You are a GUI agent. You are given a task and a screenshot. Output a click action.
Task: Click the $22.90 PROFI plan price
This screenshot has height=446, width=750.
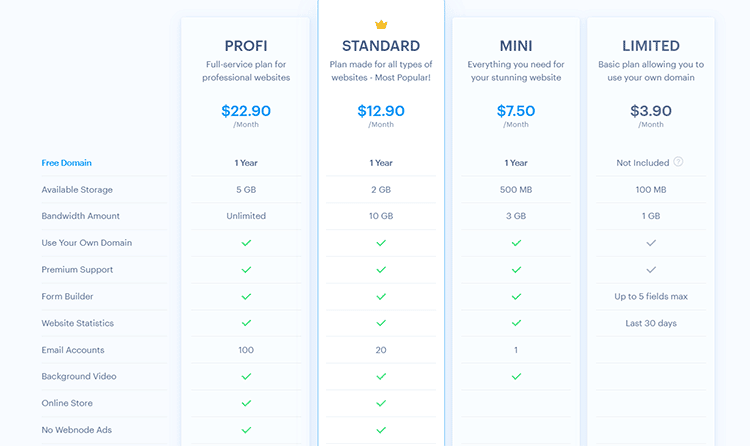click(x=246, y=111)
